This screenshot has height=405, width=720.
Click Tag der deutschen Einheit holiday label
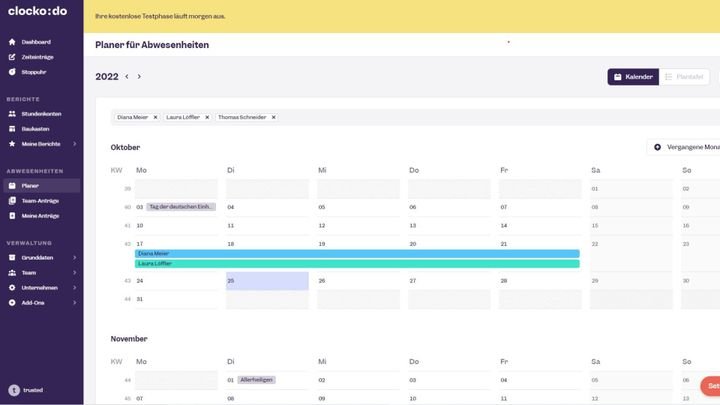tap(181, 207)
